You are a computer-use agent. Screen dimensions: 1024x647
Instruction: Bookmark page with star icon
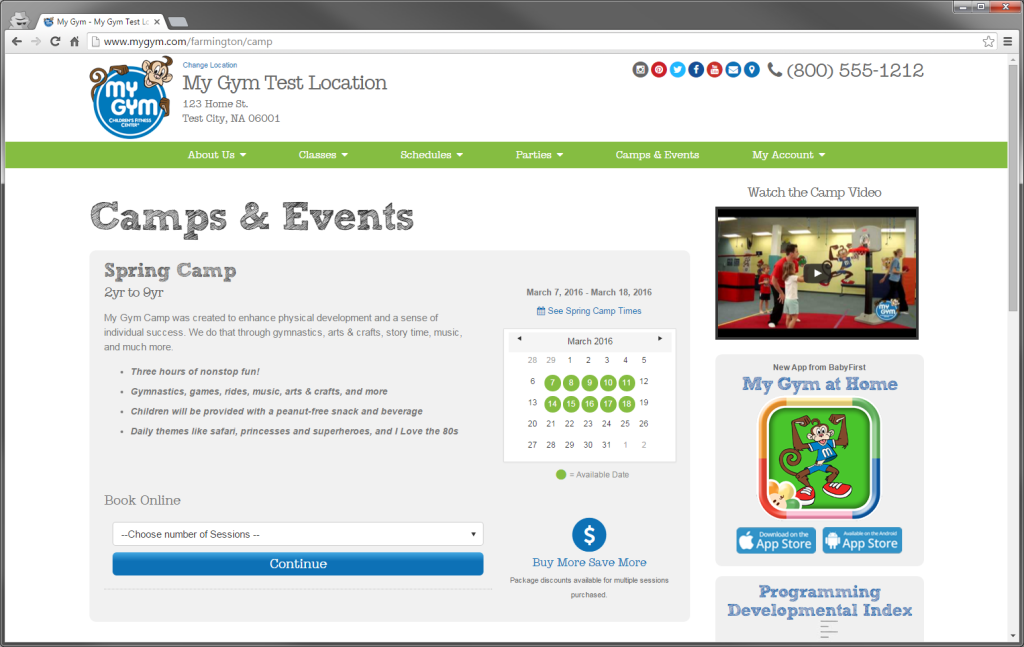988,42
